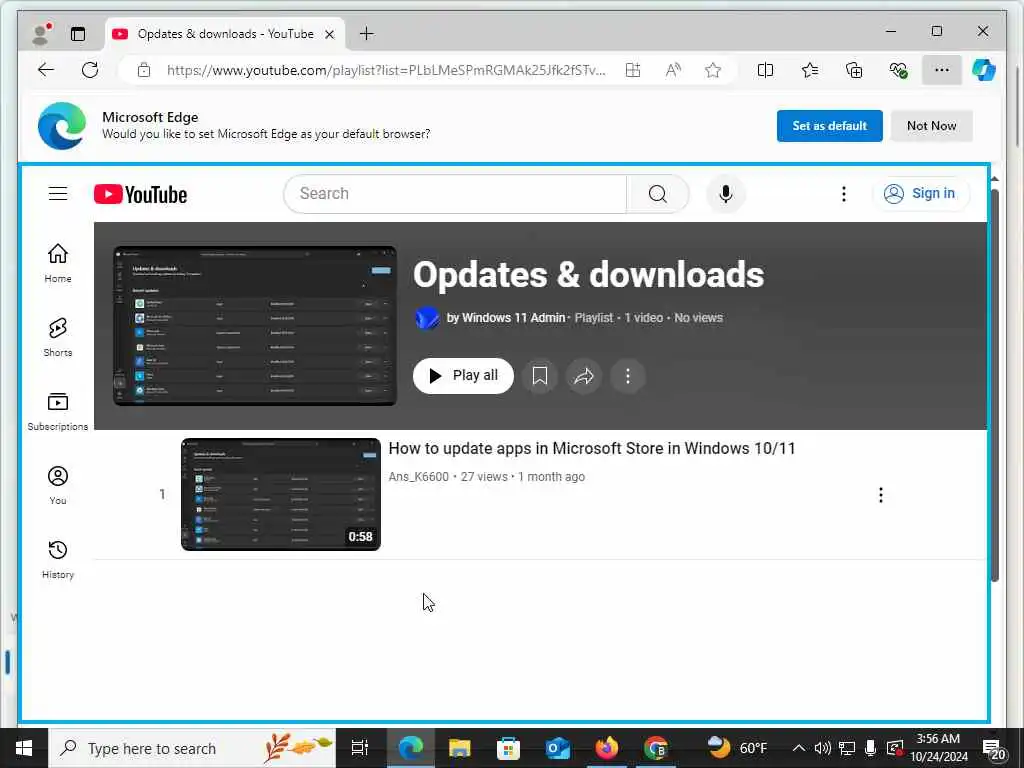
Task: Click Read aloud icon in address bar
Action: pos(673,70)
